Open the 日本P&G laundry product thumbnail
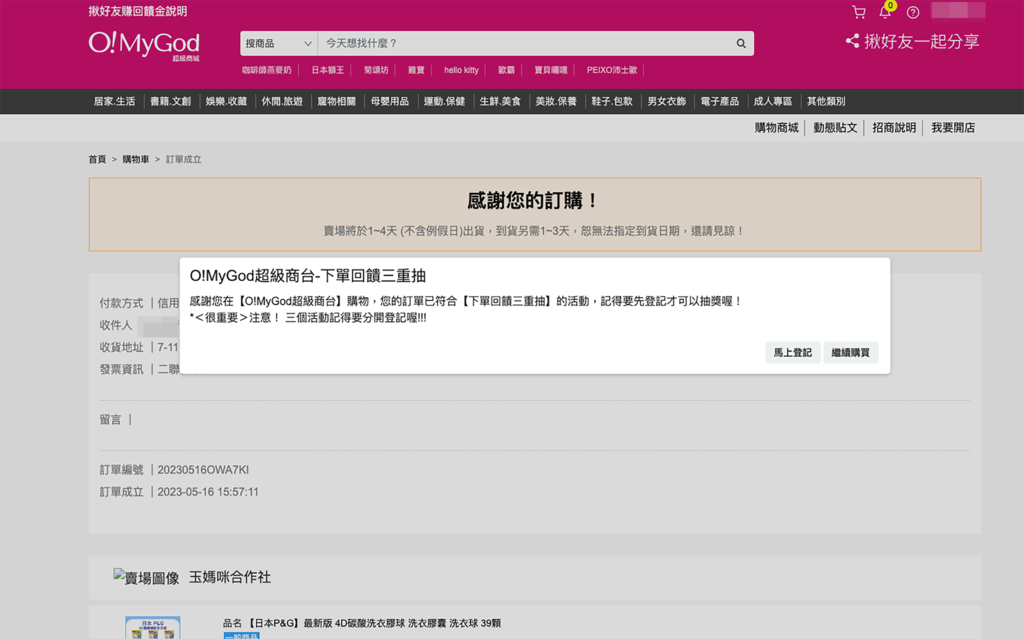The image size is (1024, 639). coord(153,628)
